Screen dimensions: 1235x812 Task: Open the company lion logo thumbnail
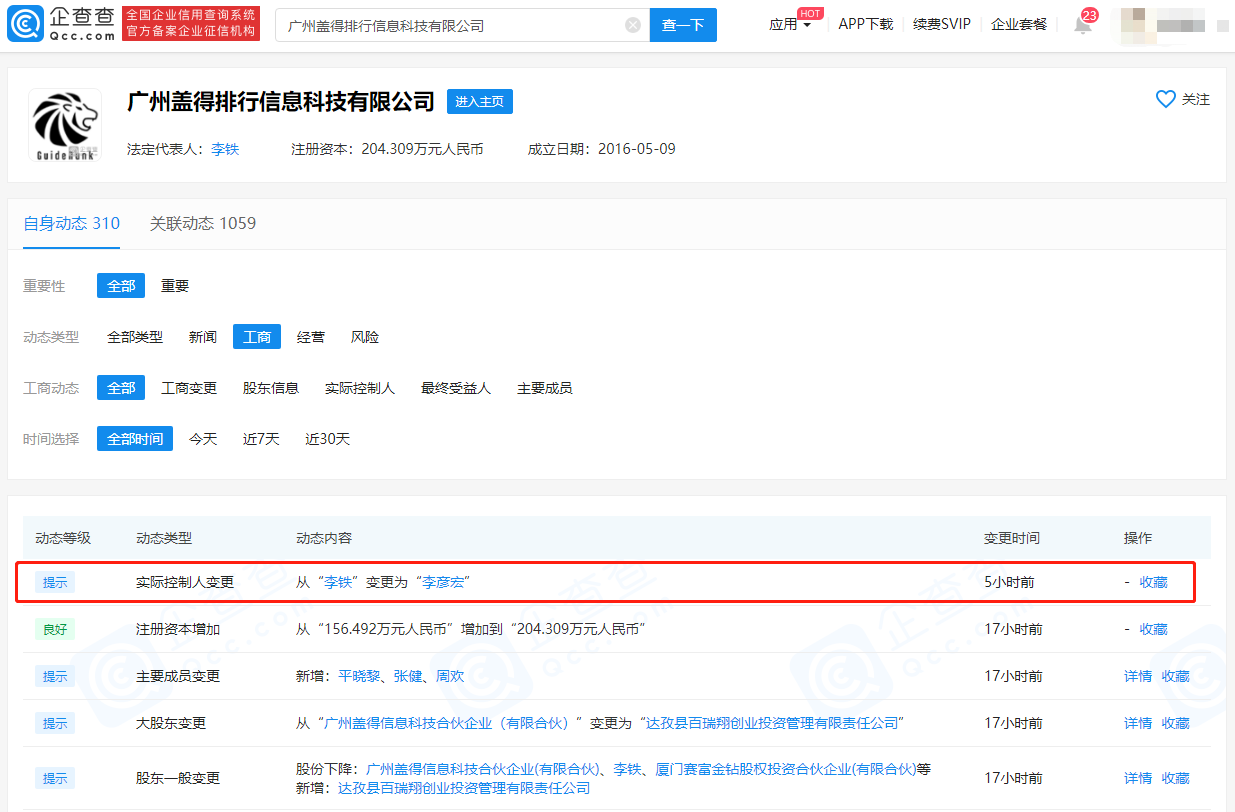tap(65, 125)
